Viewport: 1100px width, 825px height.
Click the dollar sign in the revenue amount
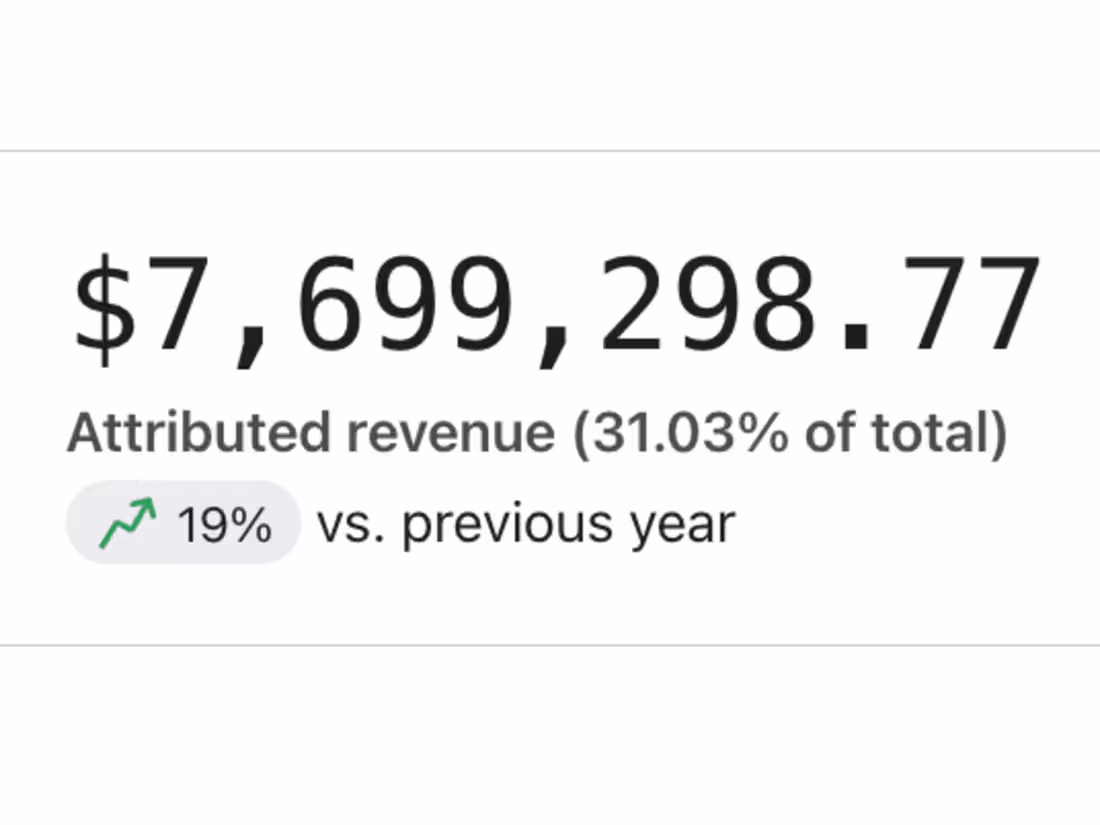[x=104, y=309]
